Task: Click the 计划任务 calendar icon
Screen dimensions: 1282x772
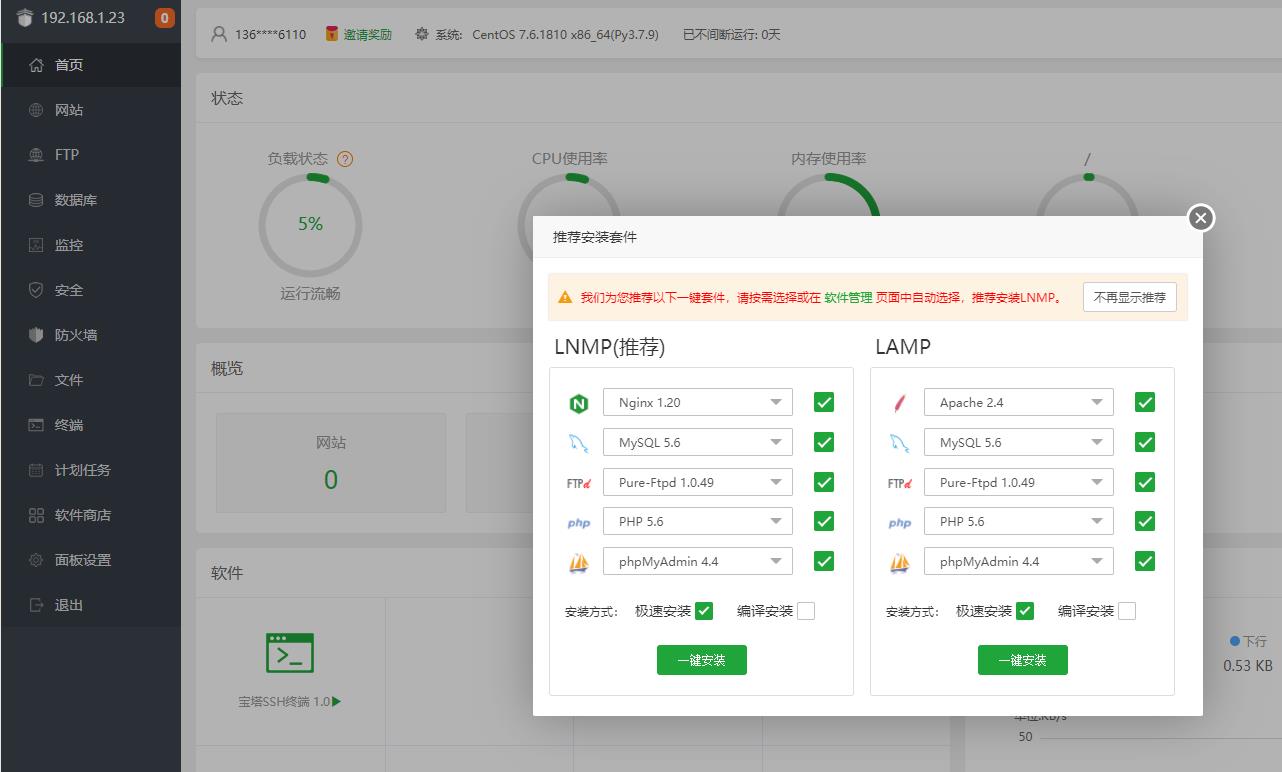Action: coord(36,470)
